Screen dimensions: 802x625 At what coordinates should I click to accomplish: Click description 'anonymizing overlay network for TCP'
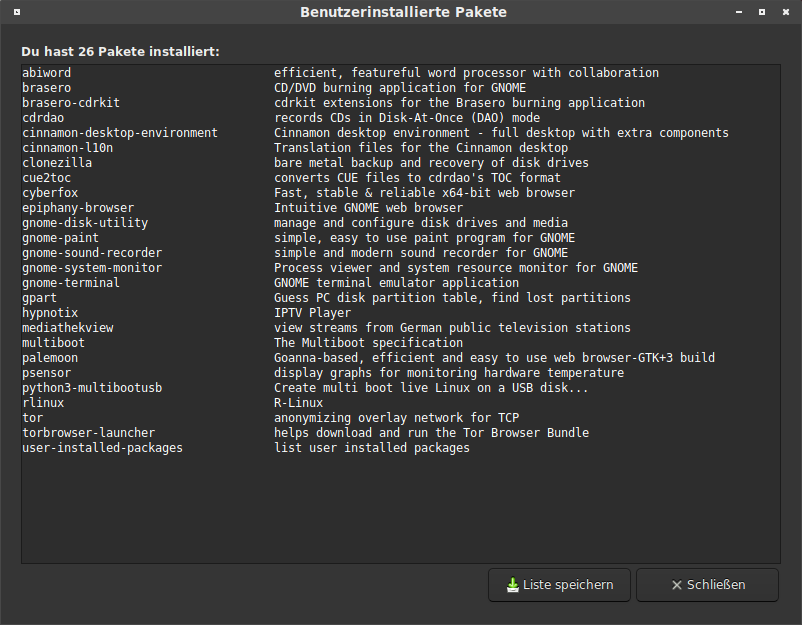pos(397,418)
